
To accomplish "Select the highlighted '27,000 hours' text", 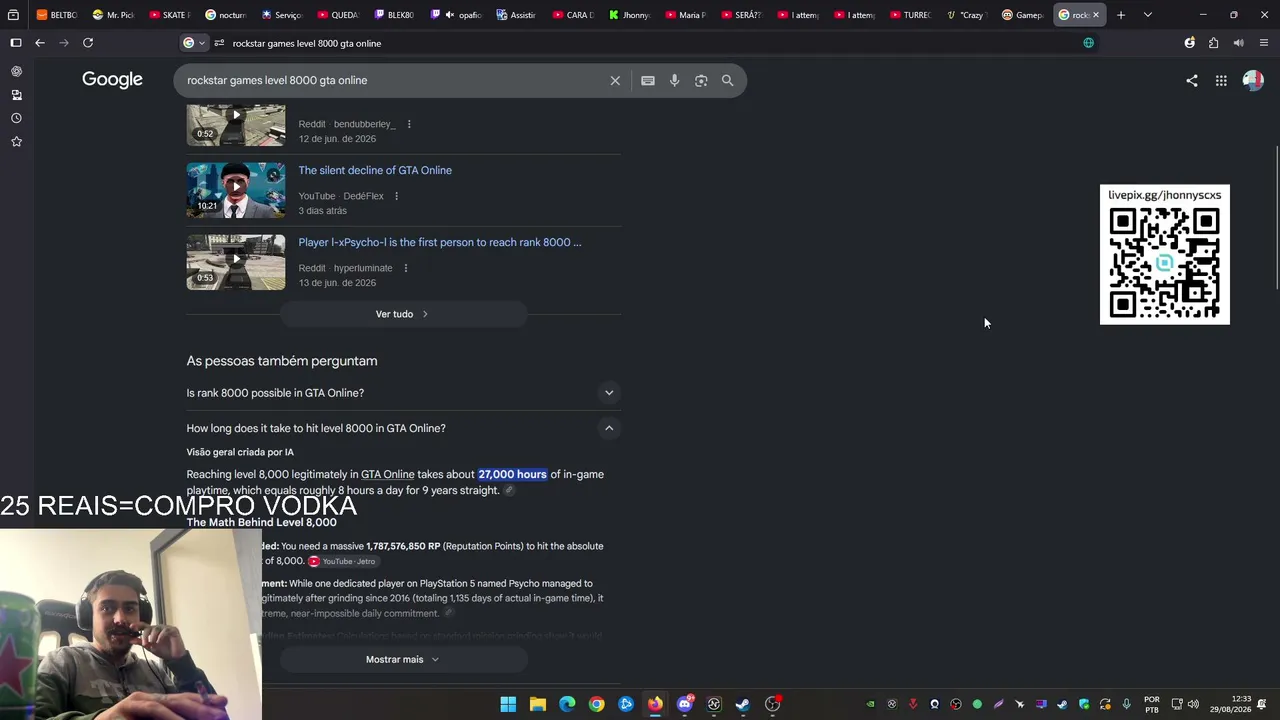I will click(x=512, y=474).
